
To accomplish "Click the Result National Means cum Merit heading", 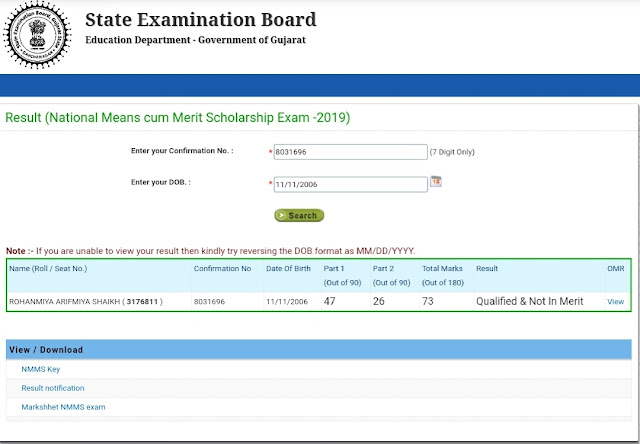I will [x=178, y=118].
